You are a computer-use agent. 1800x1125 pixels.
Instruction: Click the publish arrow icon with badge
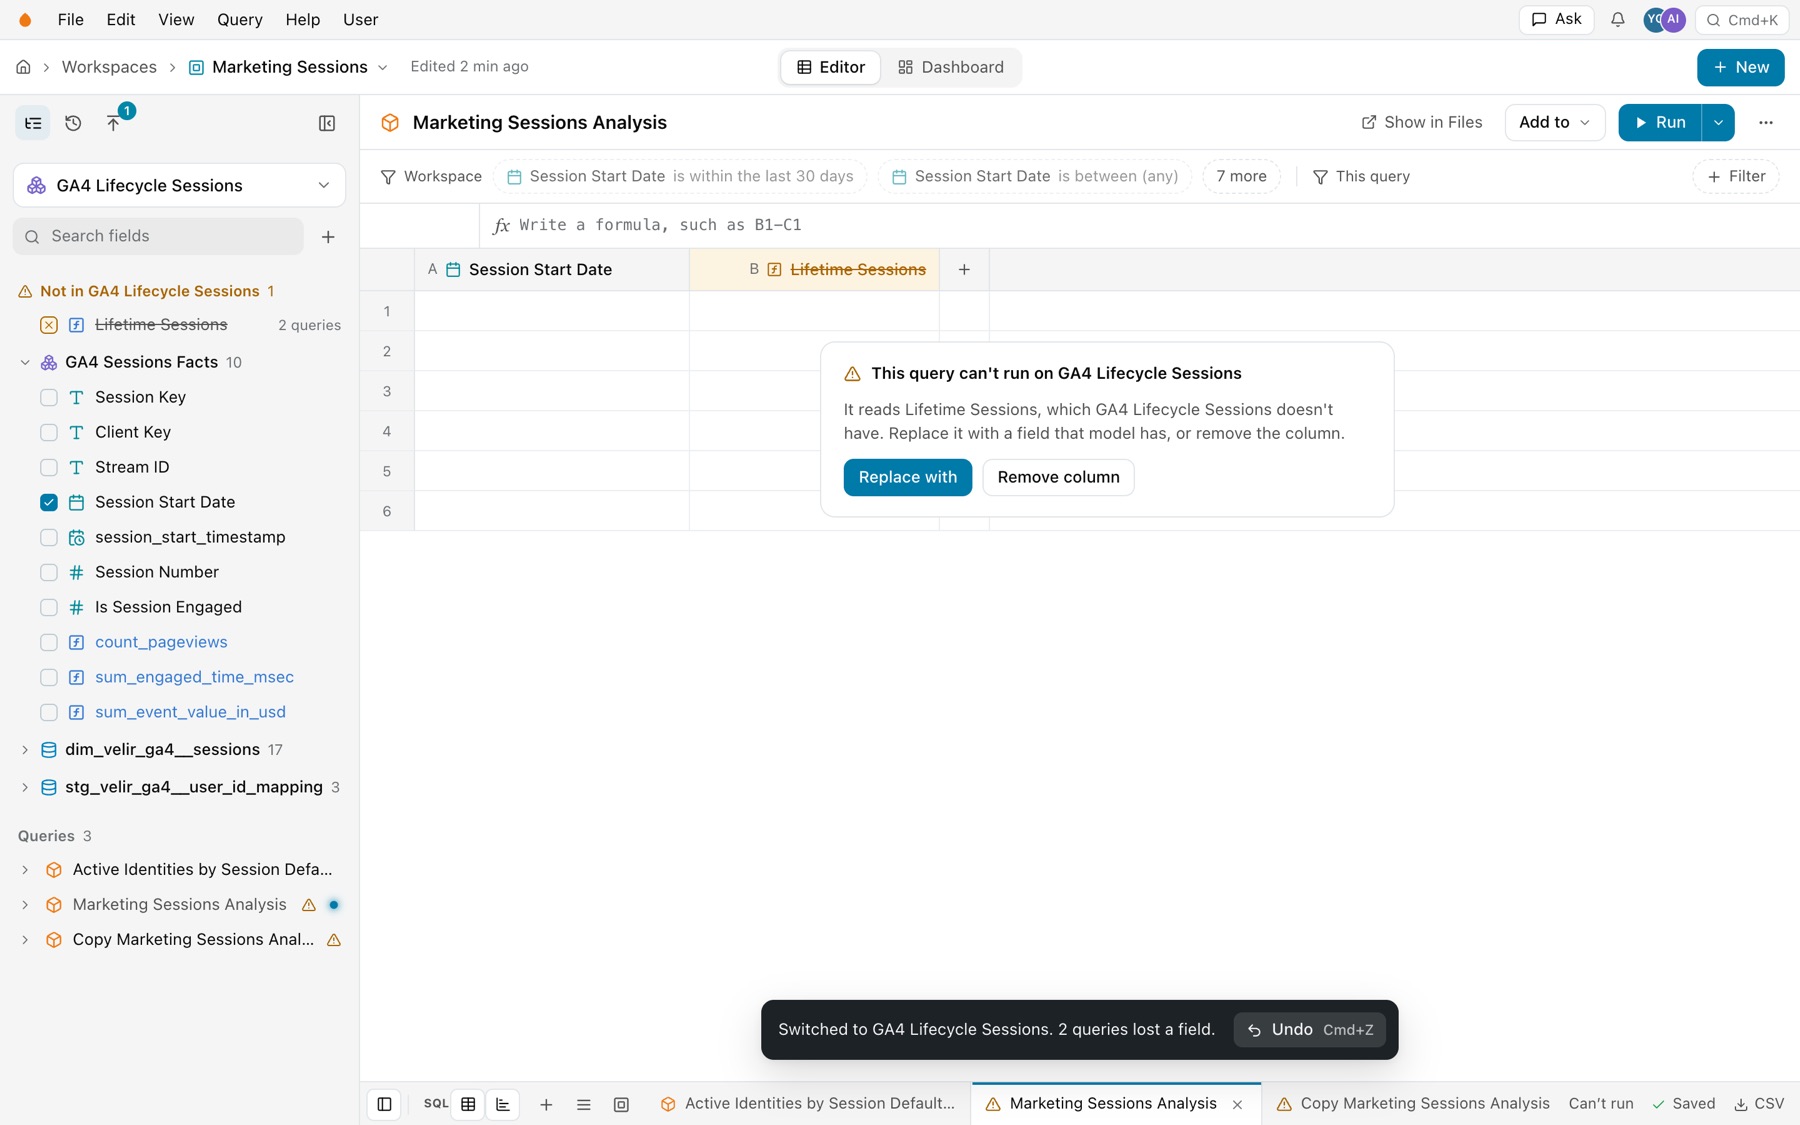click(x=113, y=123)
